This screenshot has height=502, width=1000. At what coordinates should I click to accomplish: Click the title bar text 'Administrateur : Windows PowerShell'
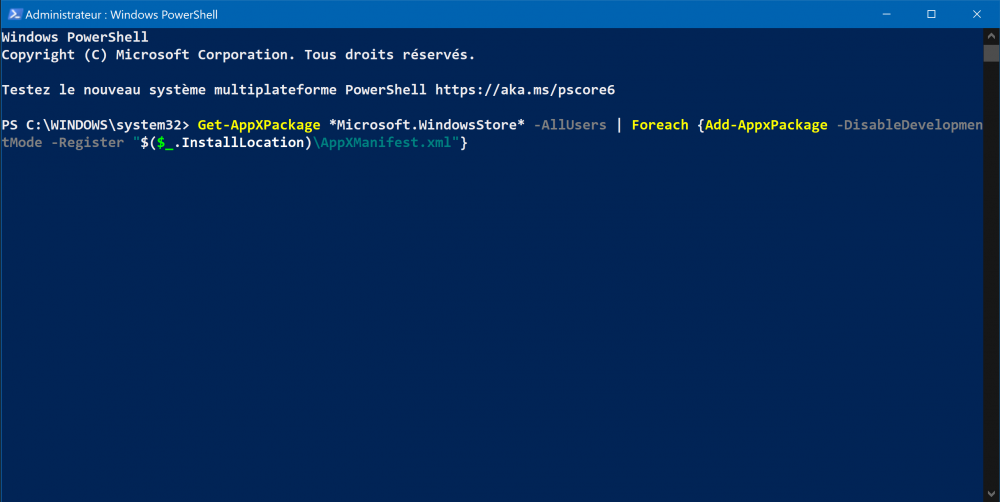(x=120, y=15)
